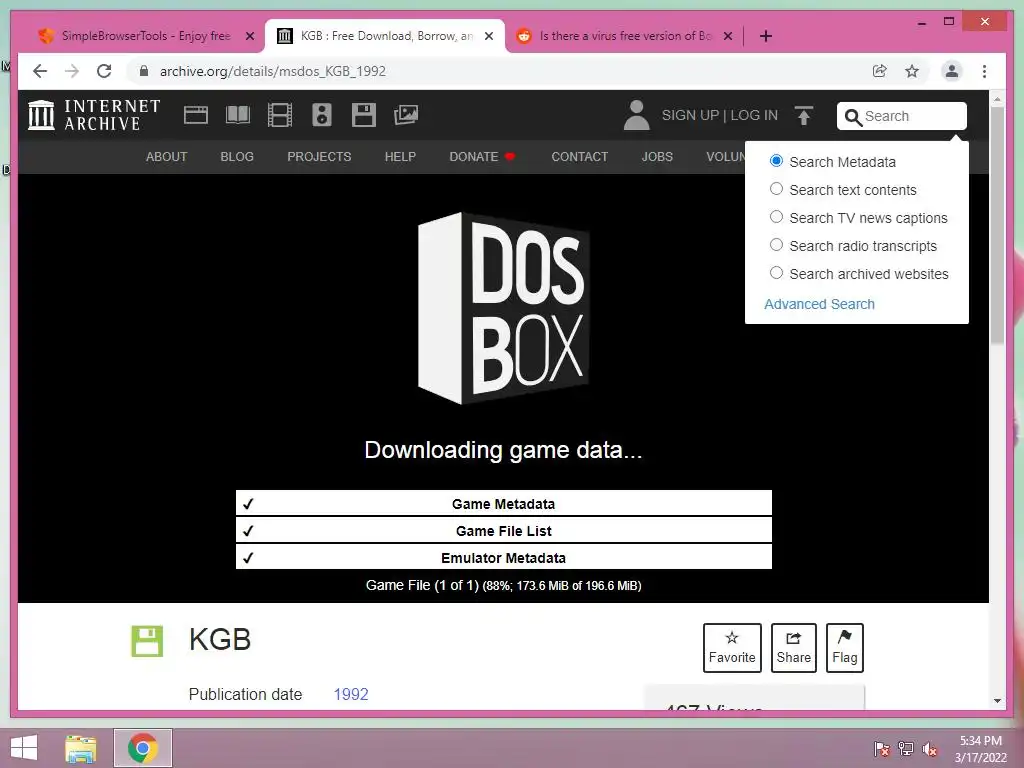Close the Reddit virus free version tab

(x=728, y=36)
